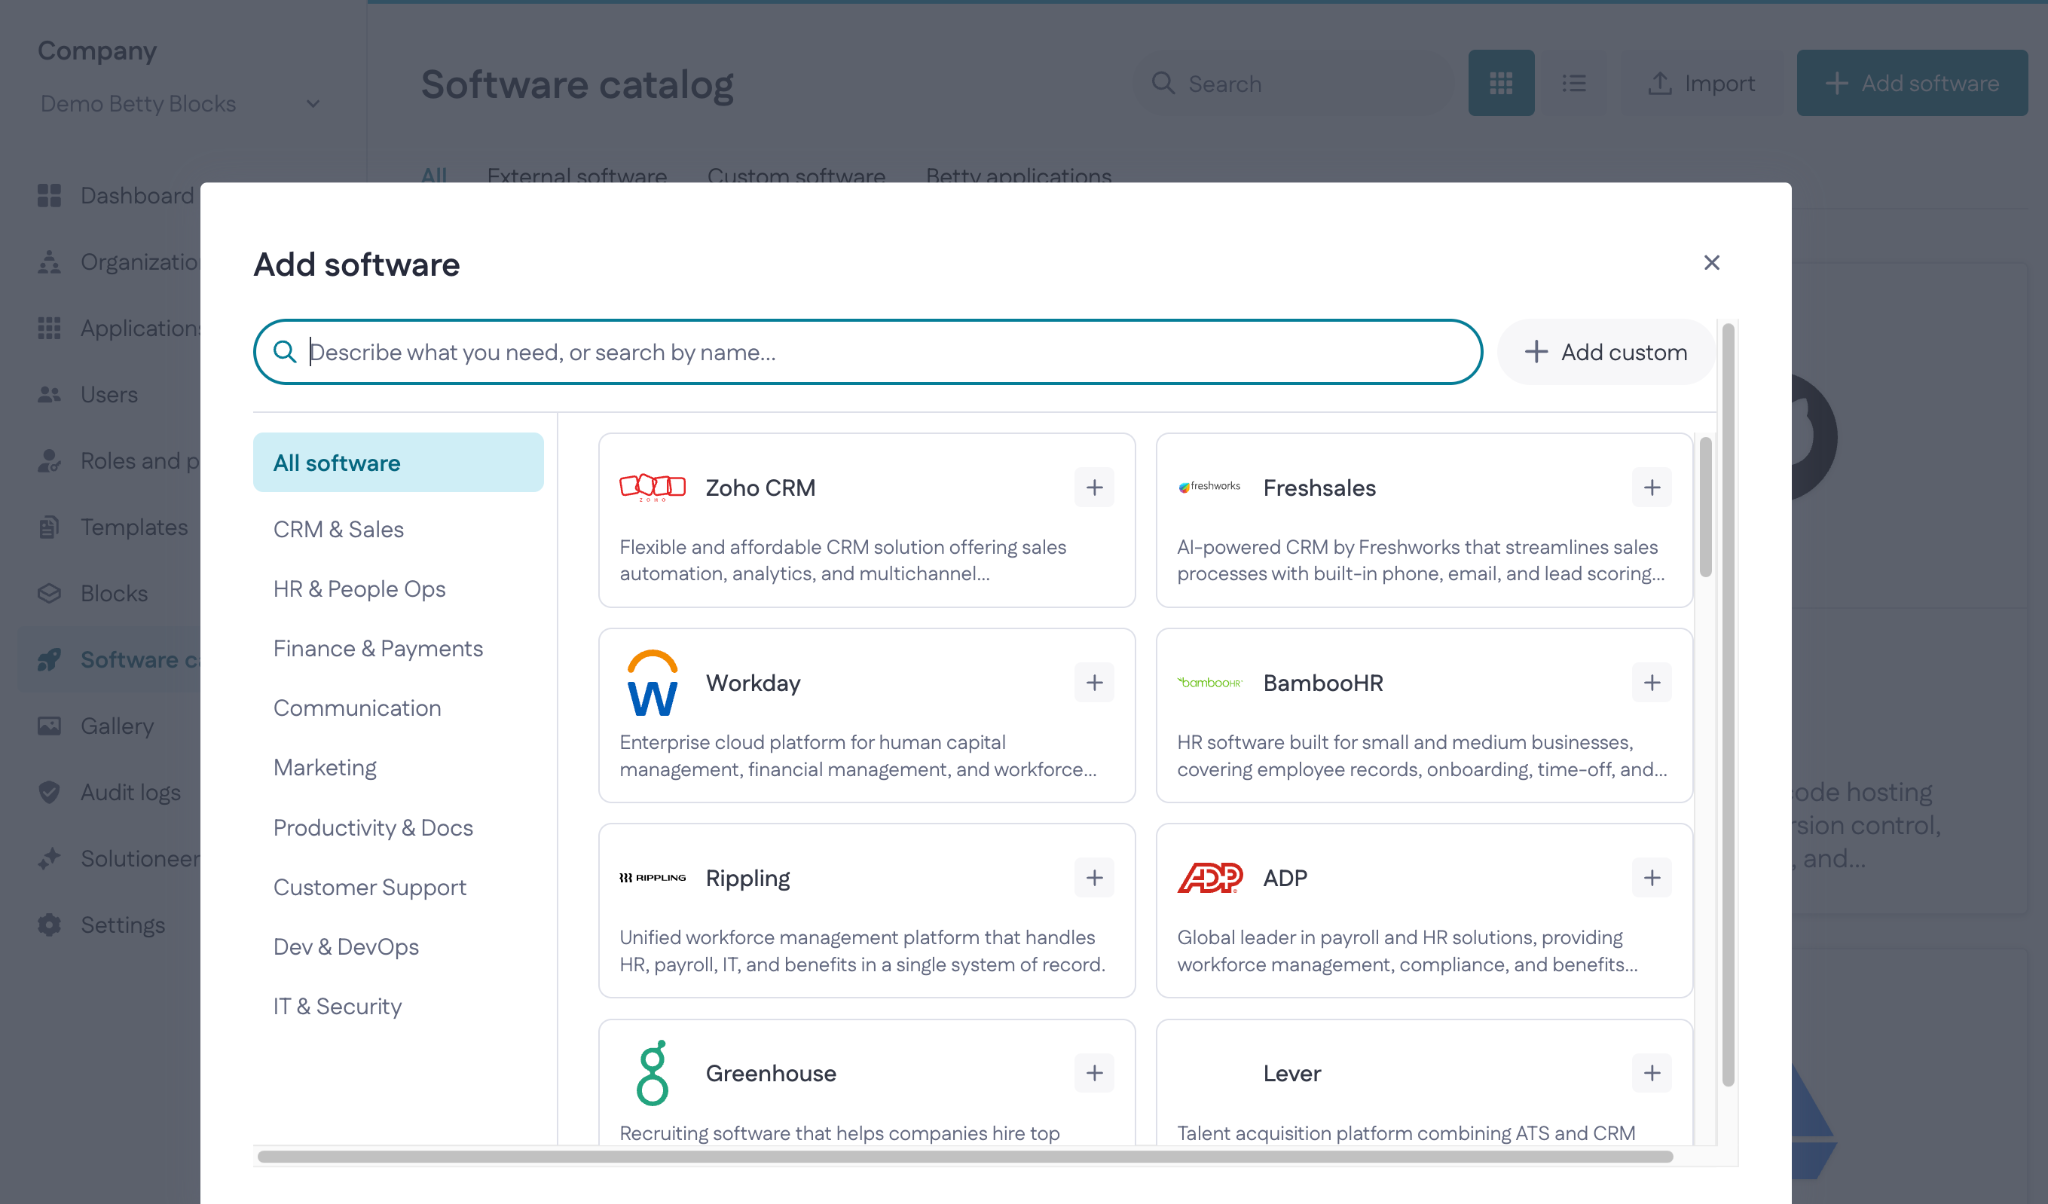Image resolution: width=2048 pixels, height=1204 pixels.
Task: Click the Audit logs shield icon
Action: click(x=49, y=792)
